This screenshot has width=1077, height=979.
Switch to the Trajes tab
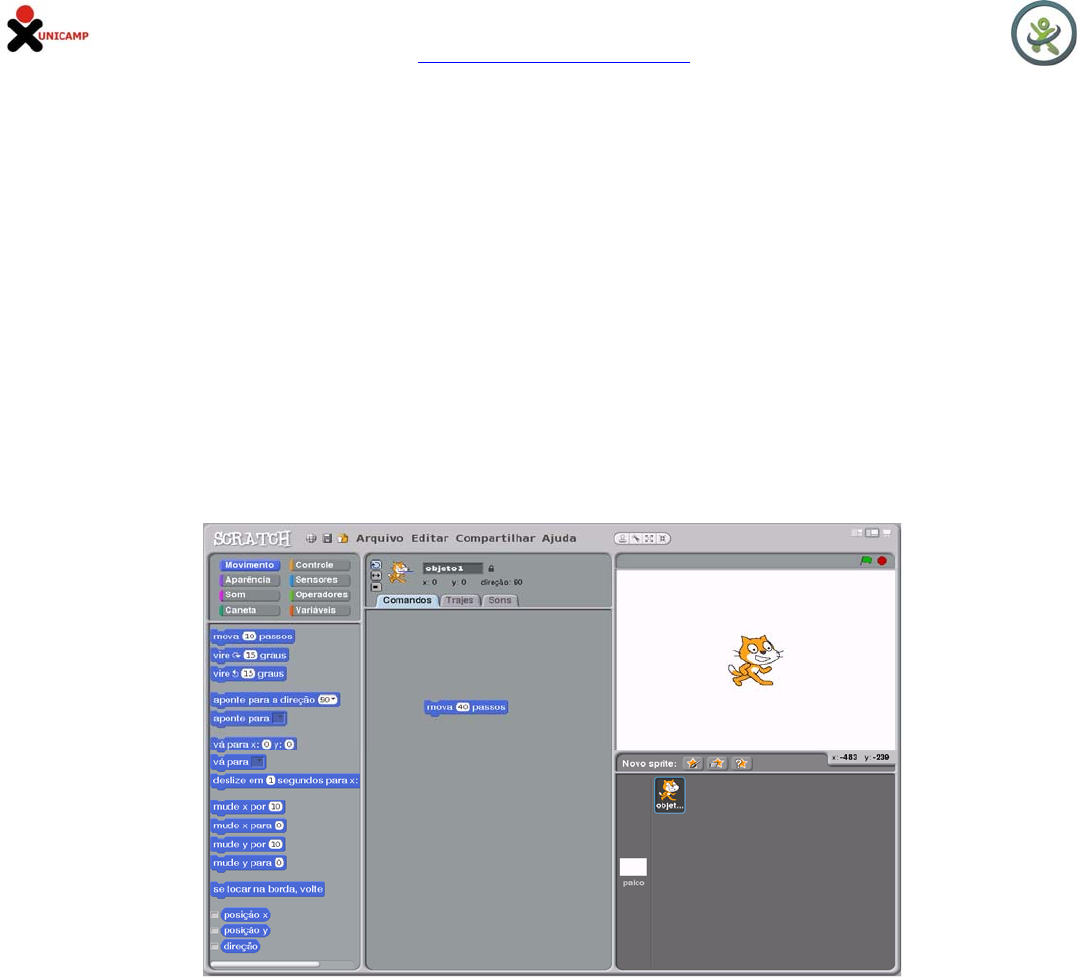(x=460, y=600)
